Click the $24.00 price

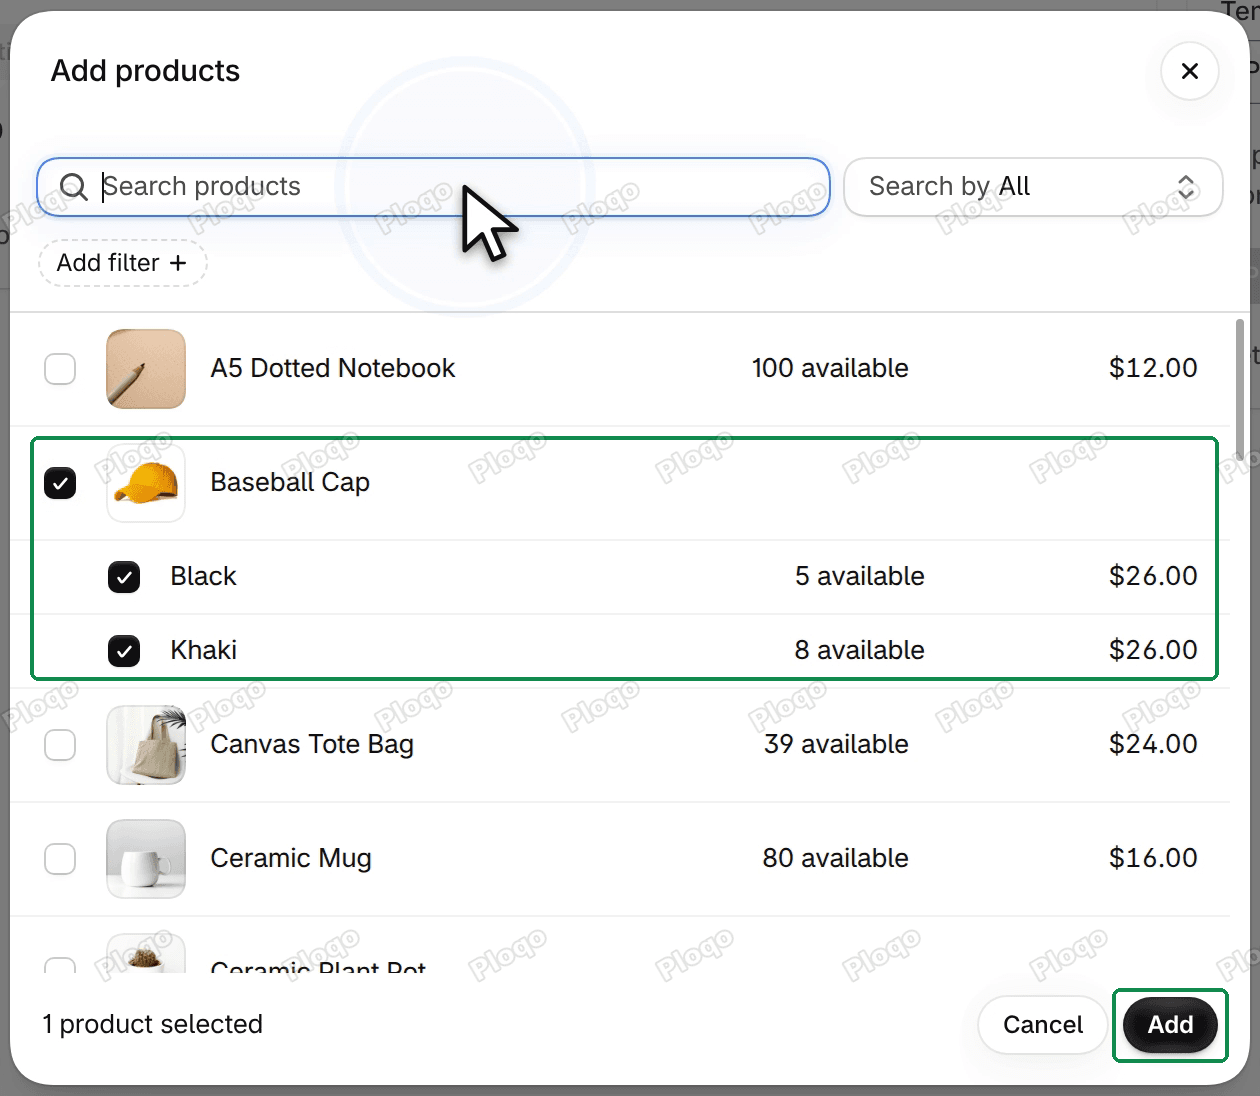tap(1153, 745)
